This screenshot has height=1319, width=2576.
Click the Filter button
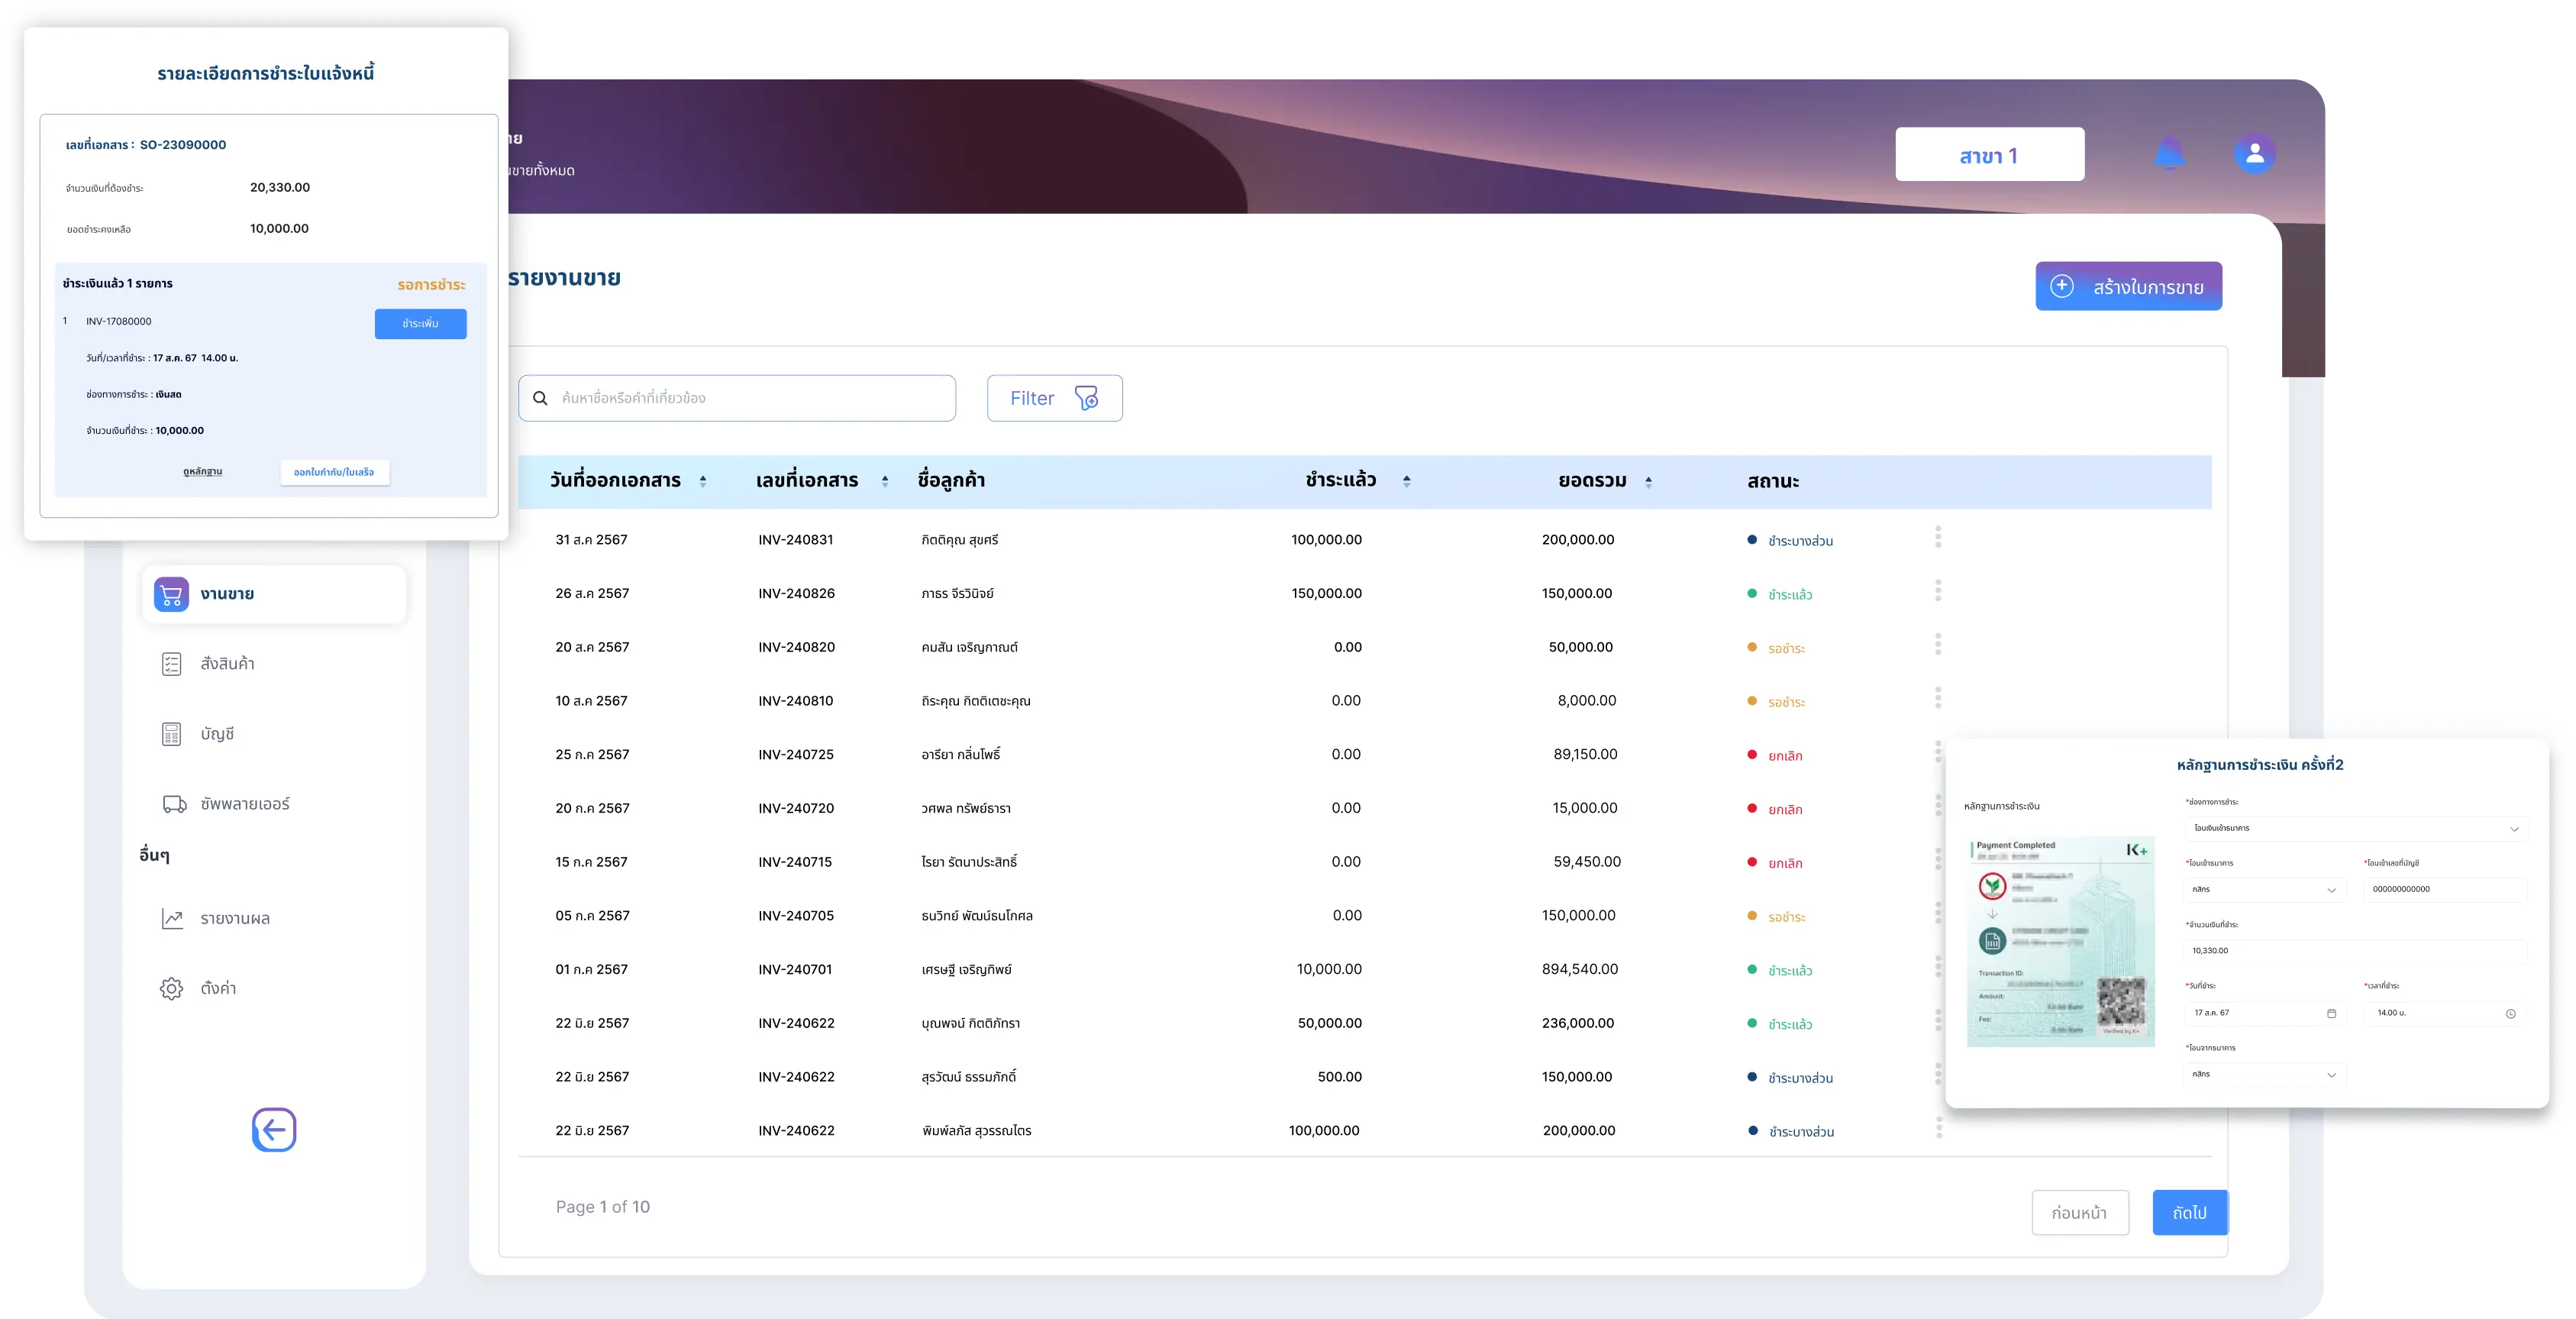click(x=1054, y=398)
